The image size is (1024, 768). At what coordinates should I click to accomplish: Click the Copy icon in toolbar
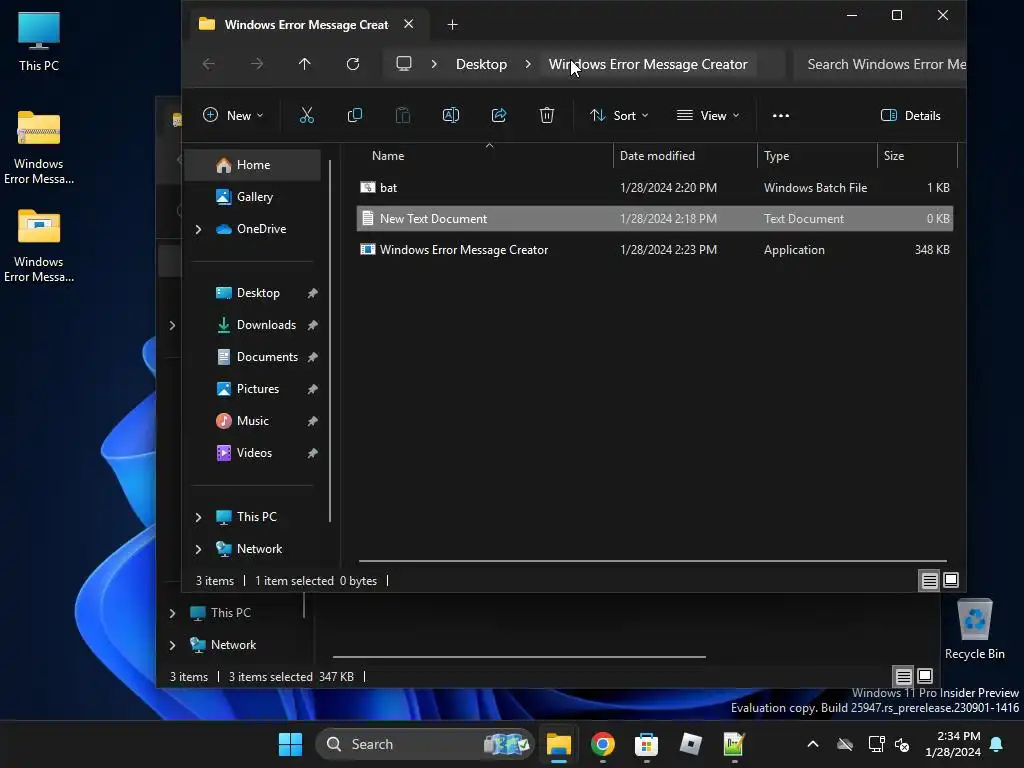coord(355,116)
